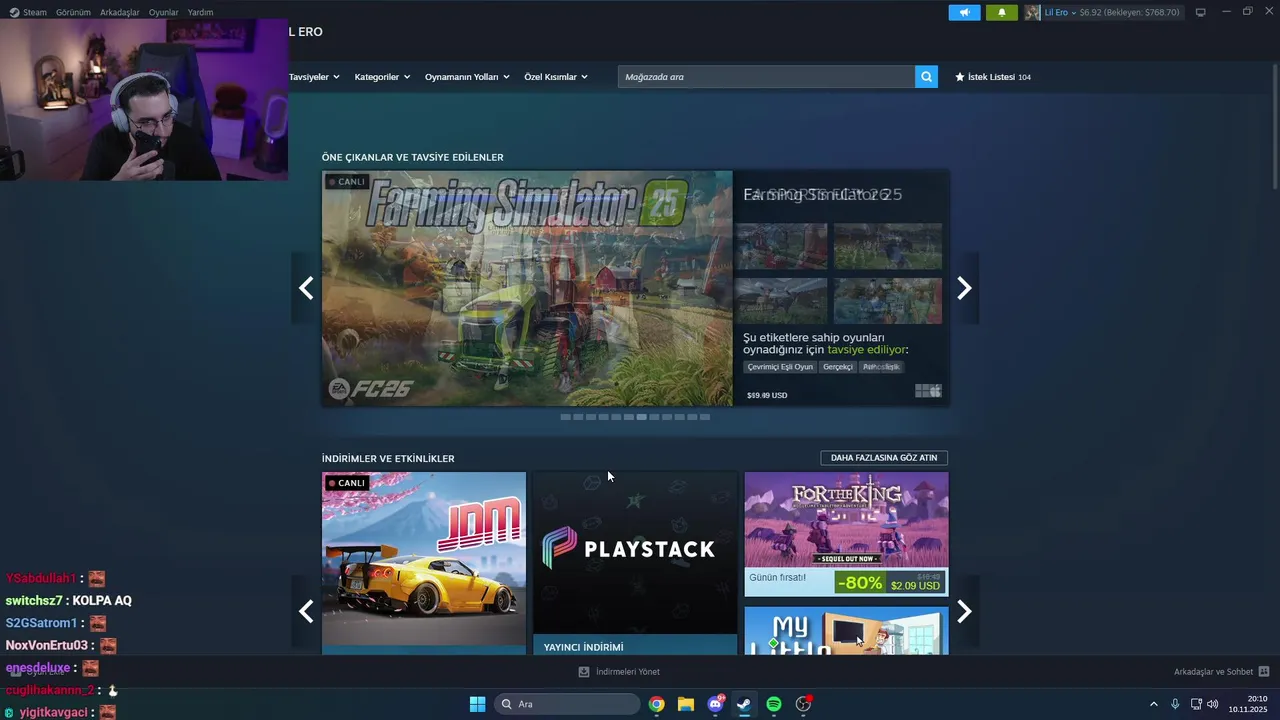Open the volume tray icon
Image resolution: width=1280 pixels, height=720 pixels.
click(1213, 704)
